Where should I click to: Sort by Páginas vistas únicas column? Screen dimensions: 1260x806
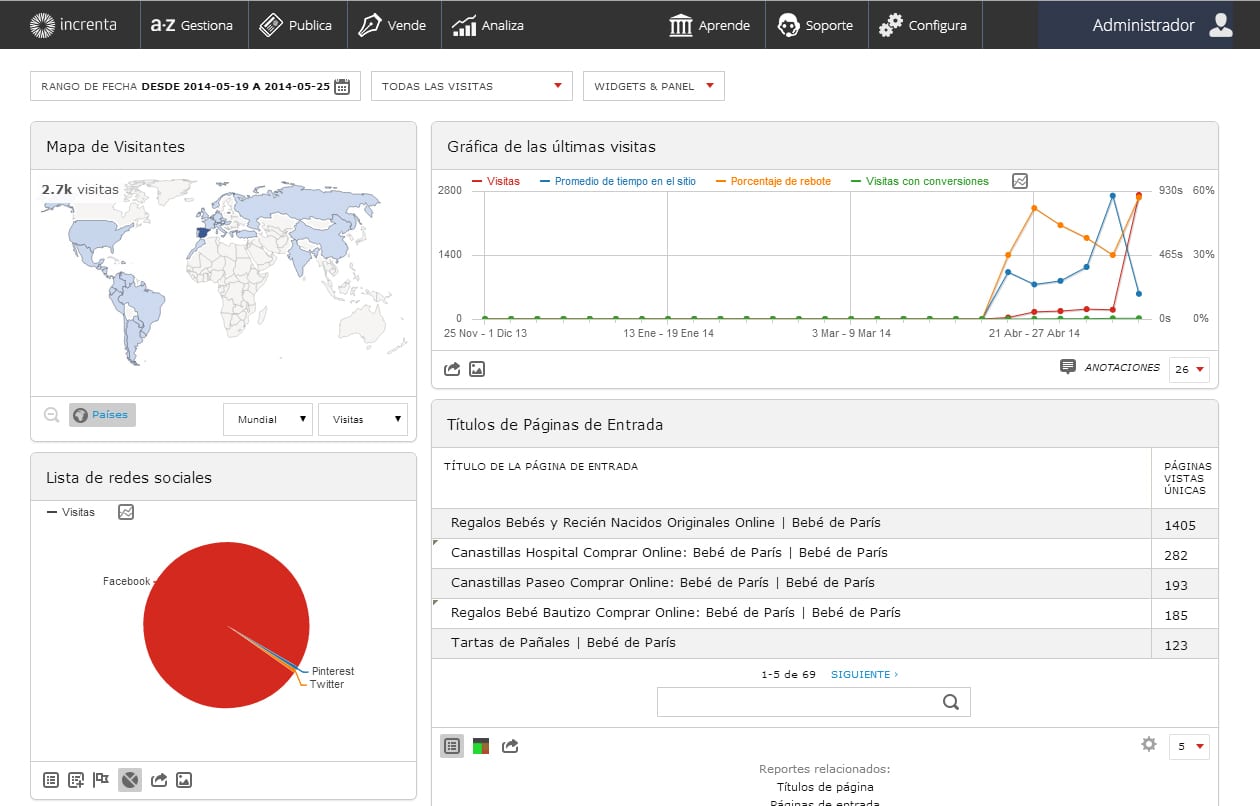pos(1186,478)
